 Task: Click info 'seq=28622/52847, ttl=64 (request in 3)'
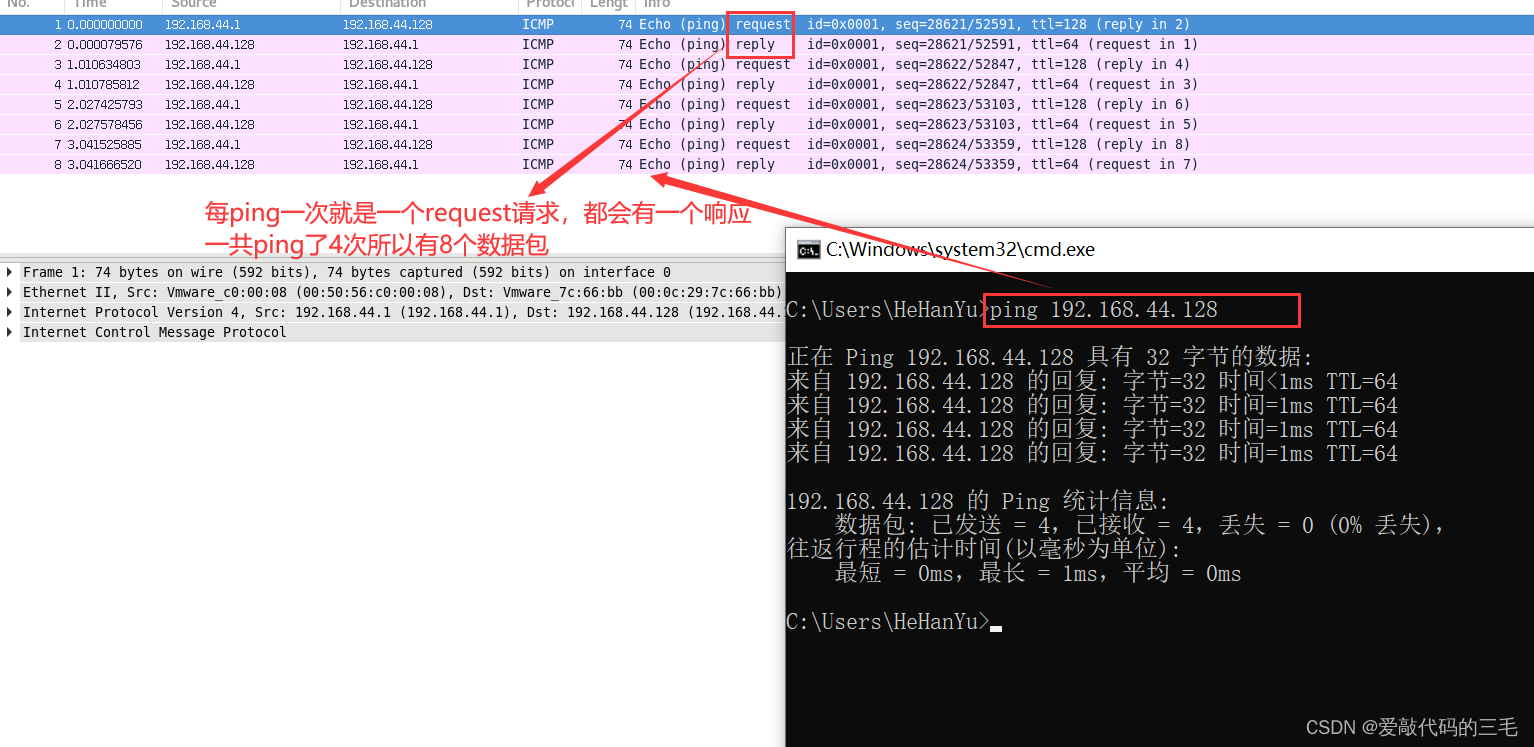(x=1047, y=84)
